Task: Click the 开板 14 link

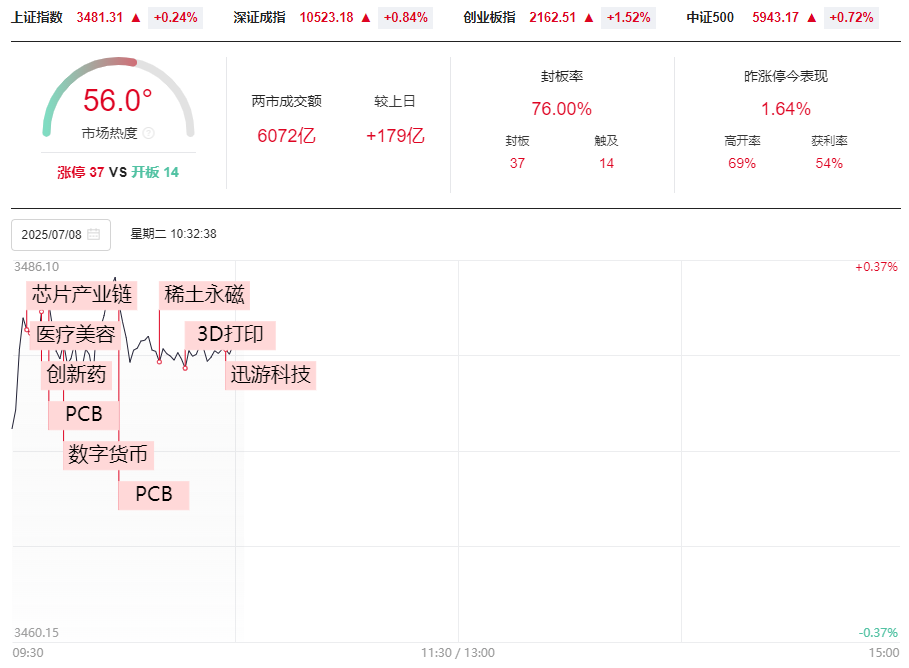Action: [155, 172]
